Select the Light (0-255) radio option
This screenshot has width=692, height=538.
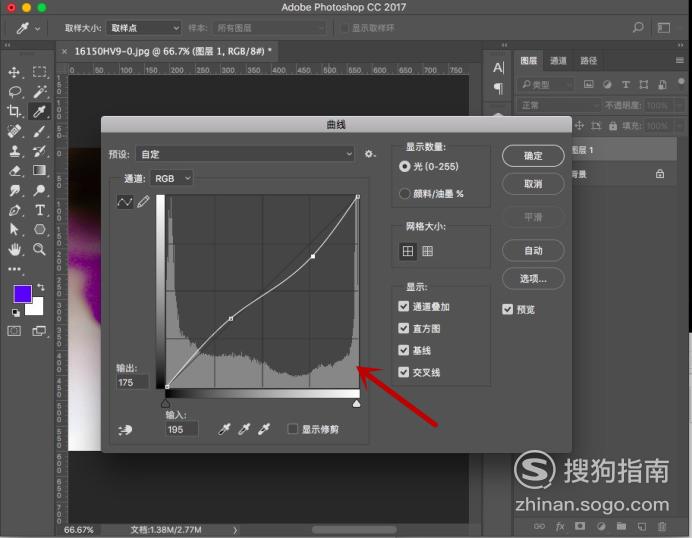(x=404, y=166)
